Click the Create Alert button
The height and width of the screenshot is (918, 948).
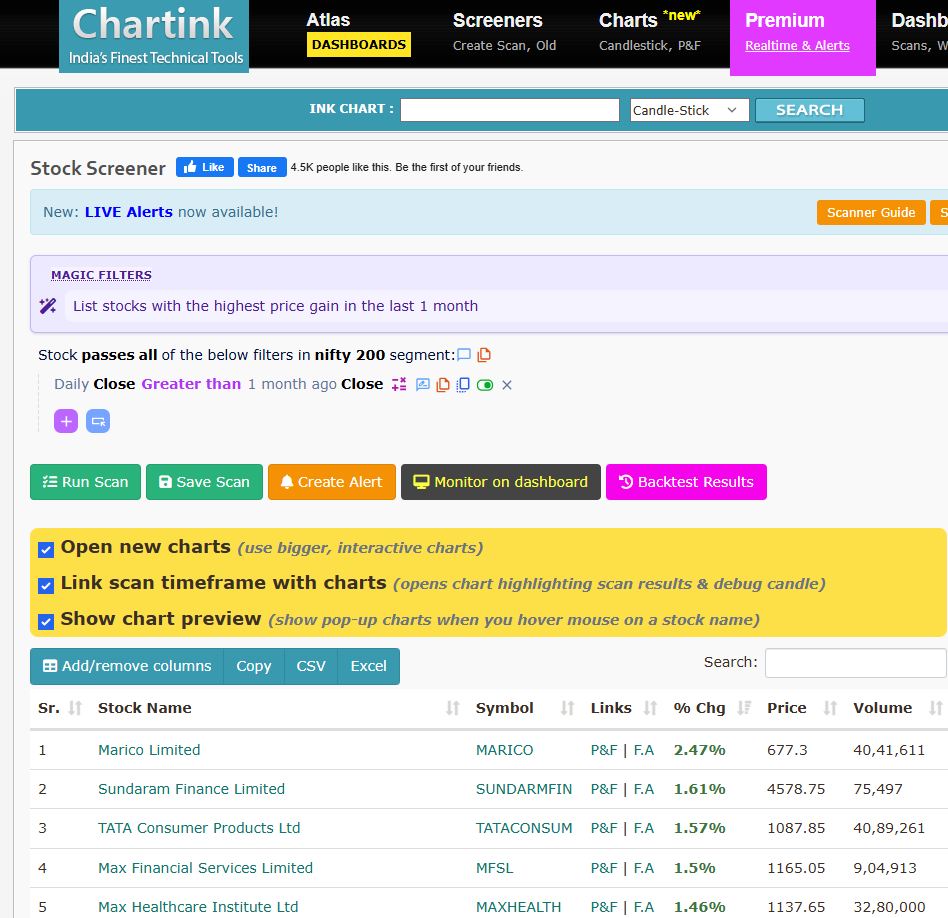pos(332,482)
